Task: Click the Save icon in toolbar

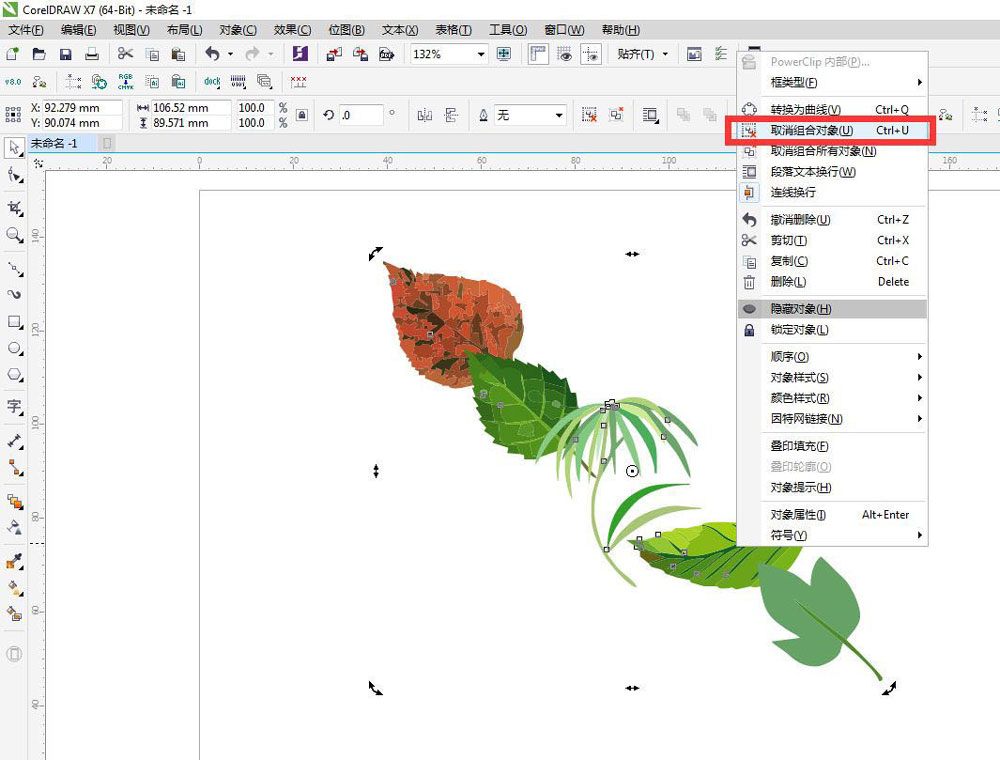Action: coord(65,54)
